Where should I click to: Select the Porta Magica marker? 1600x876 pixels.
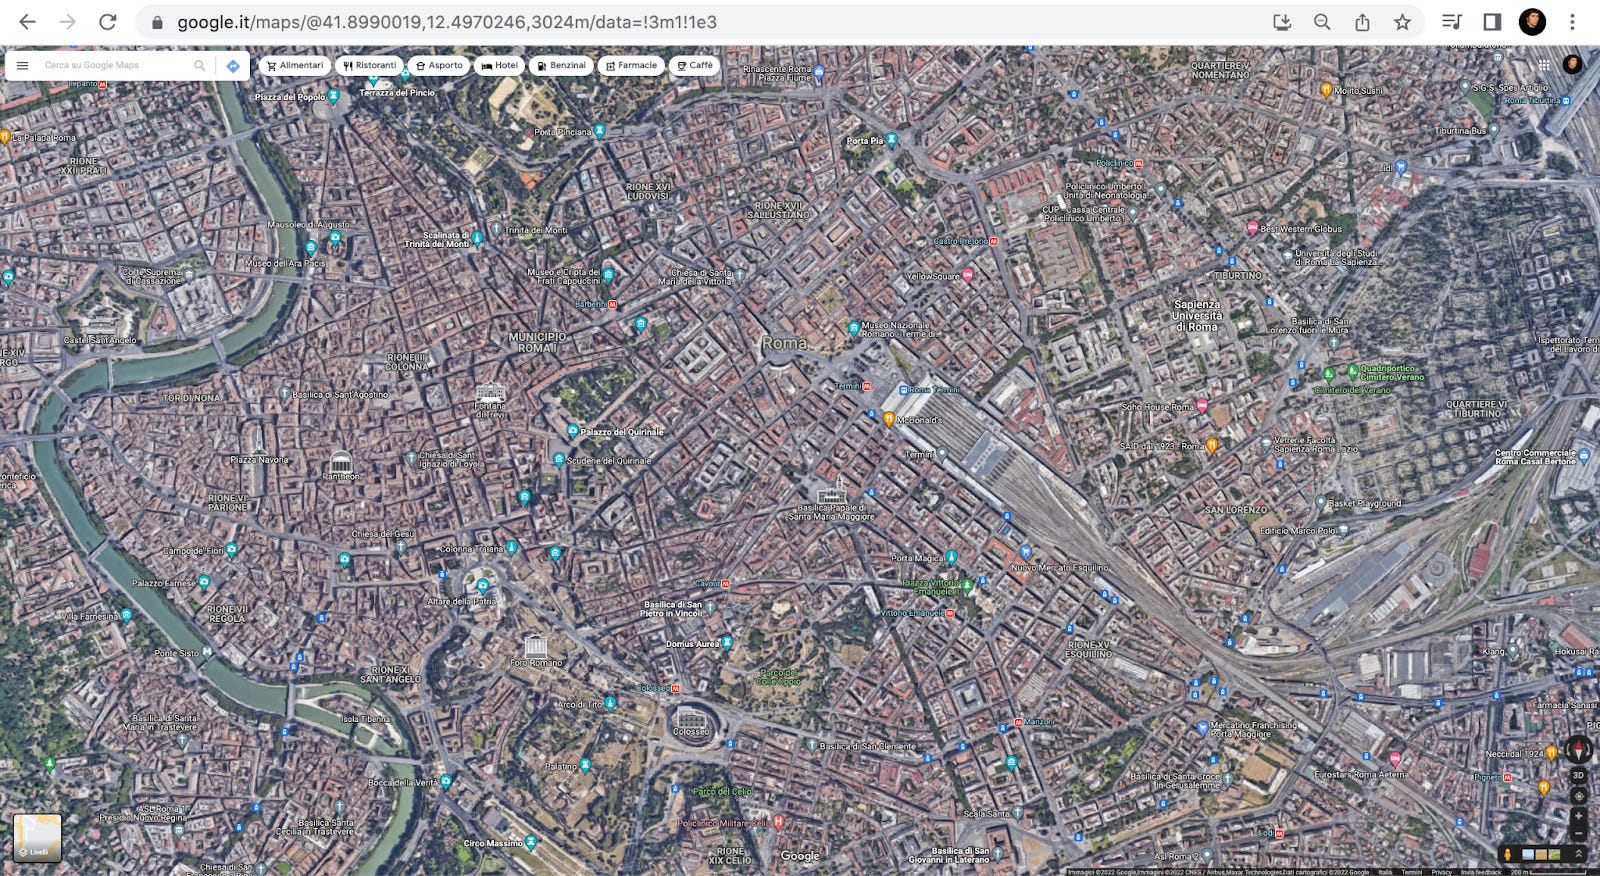pos(951,557)
